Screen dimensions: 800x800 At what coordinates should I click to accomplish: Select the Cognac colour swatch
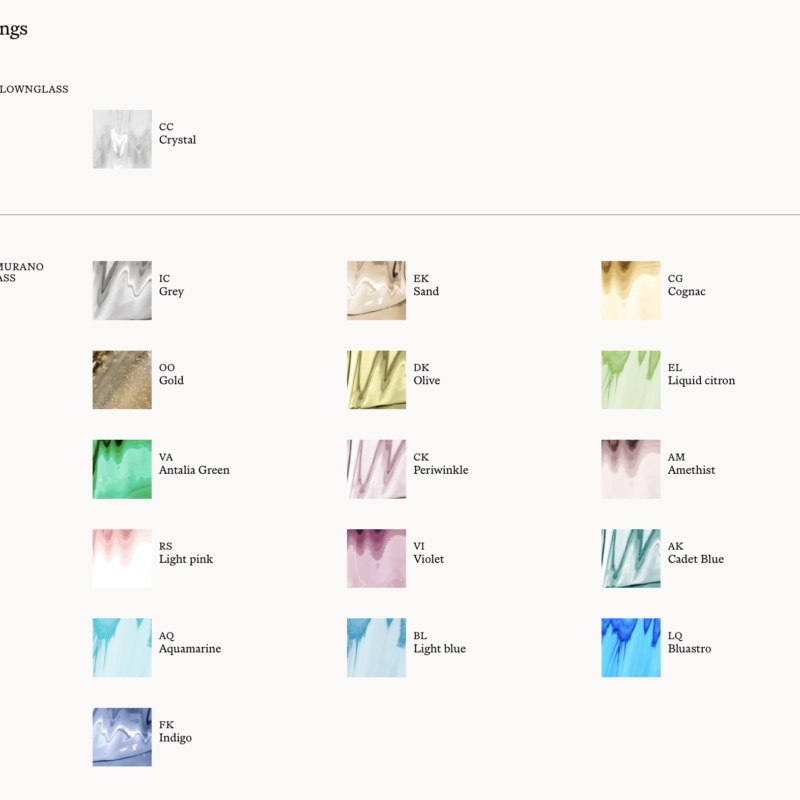coord(631,290)
